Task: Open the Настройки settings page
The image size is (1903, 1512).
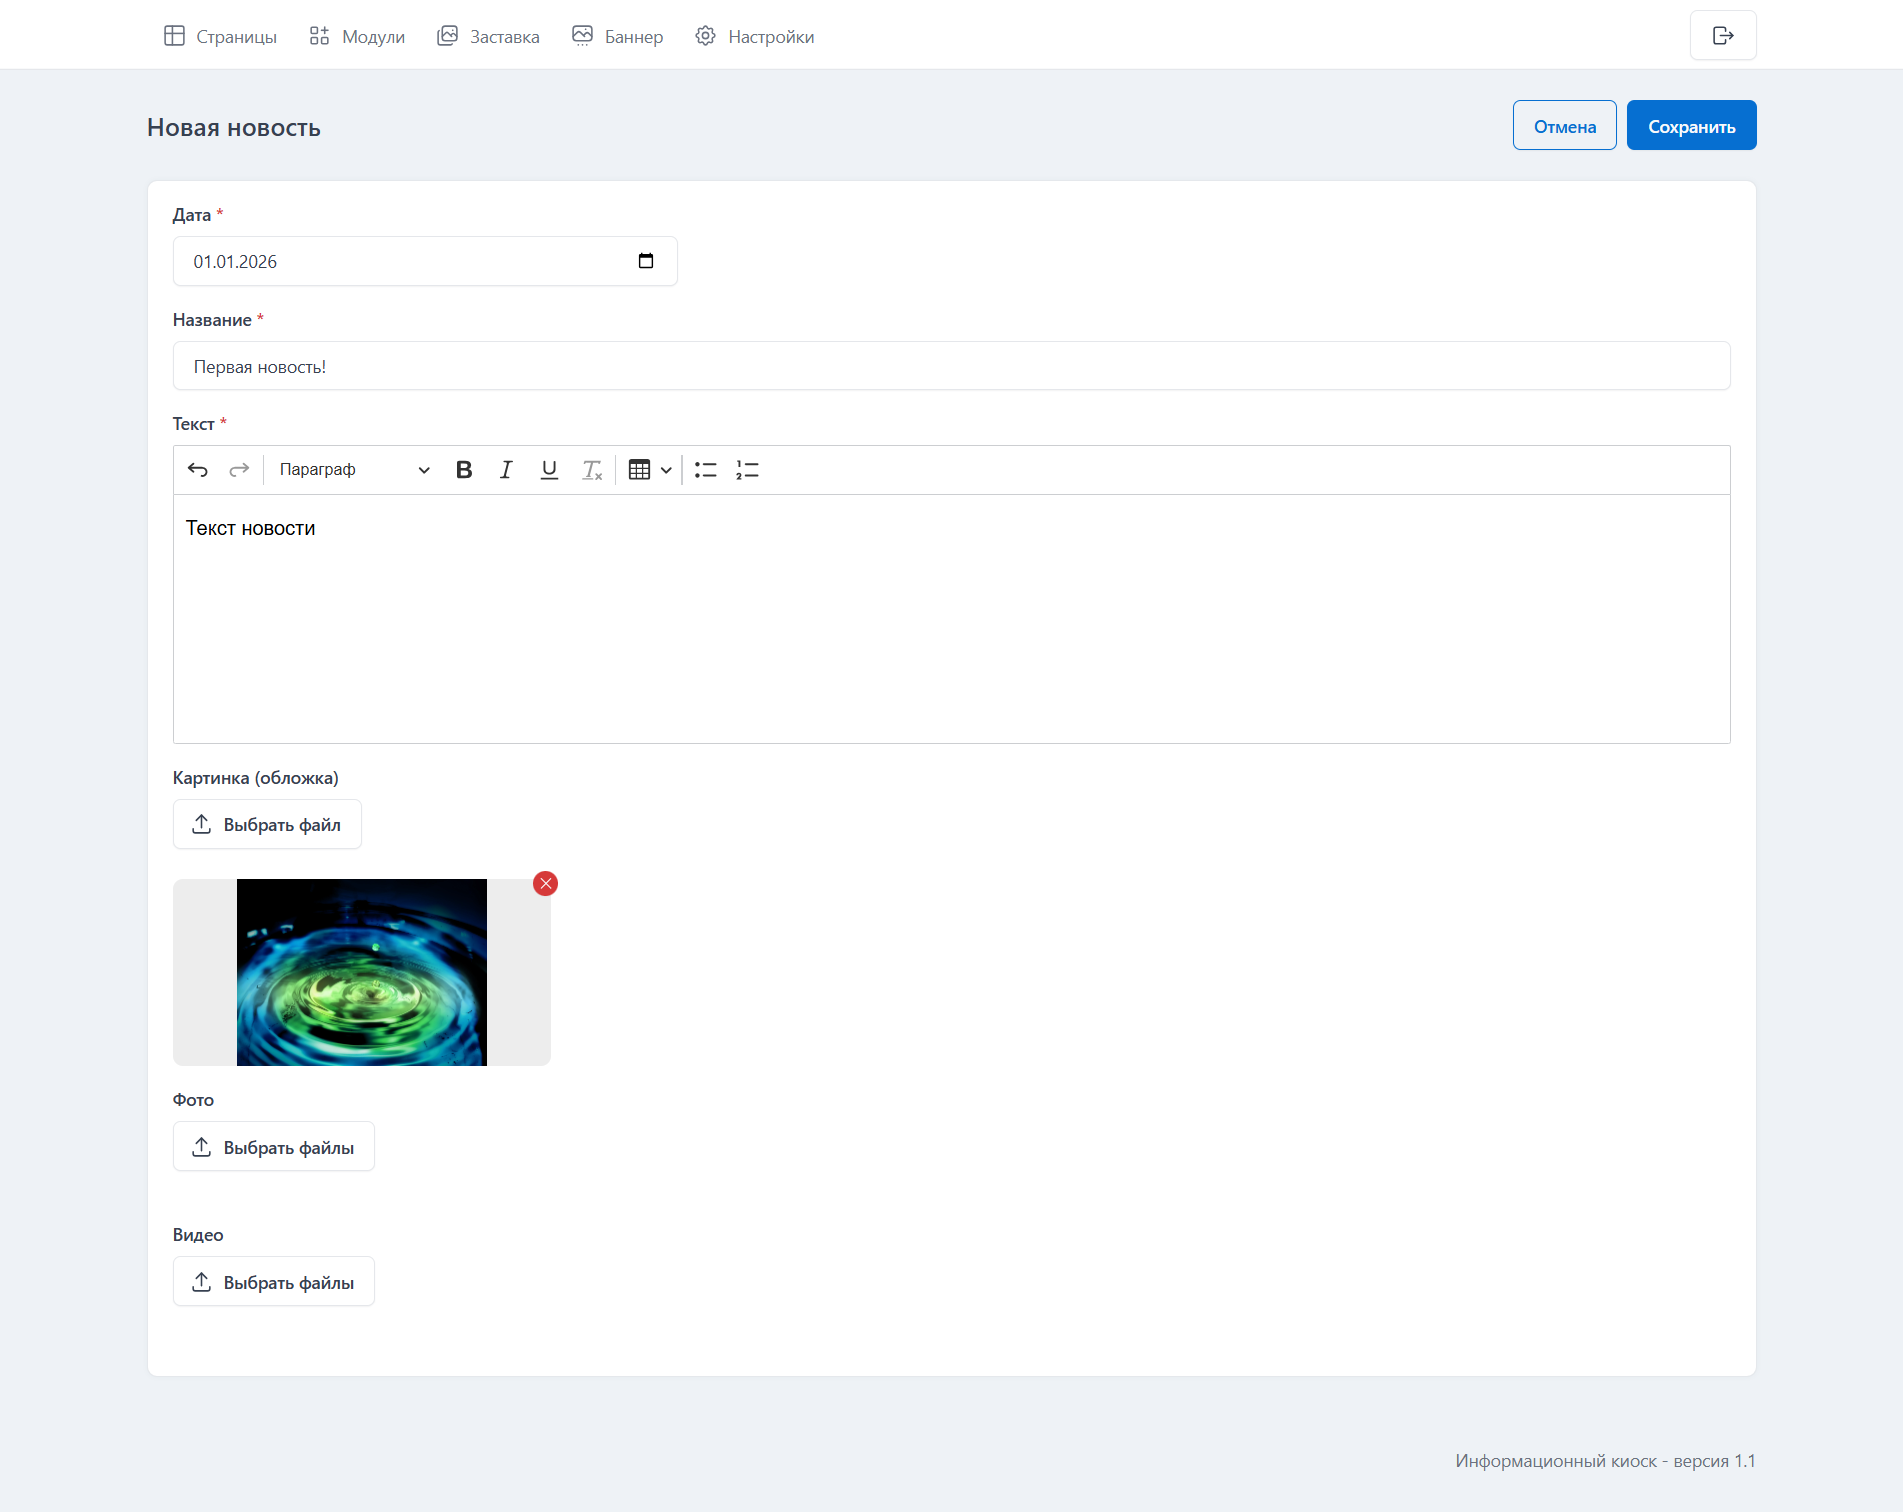Action: click(755, 37)
